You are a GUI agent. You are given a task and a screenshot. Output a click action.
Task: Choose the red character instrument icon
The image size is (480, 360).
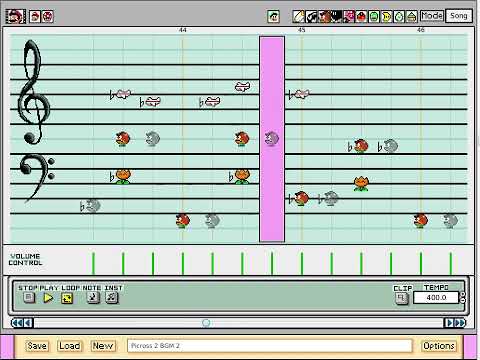tap(361, 16)
